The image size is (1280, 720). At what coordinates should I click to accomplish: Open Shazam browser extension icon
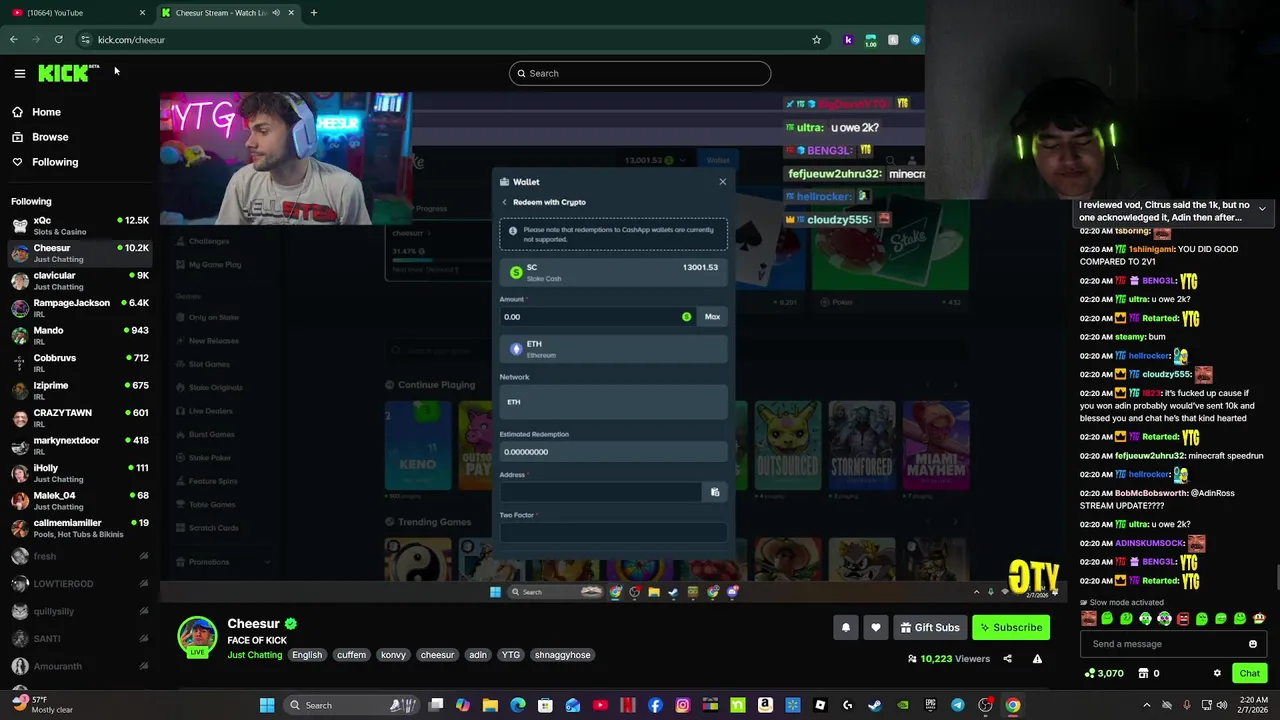click(915, 40)
